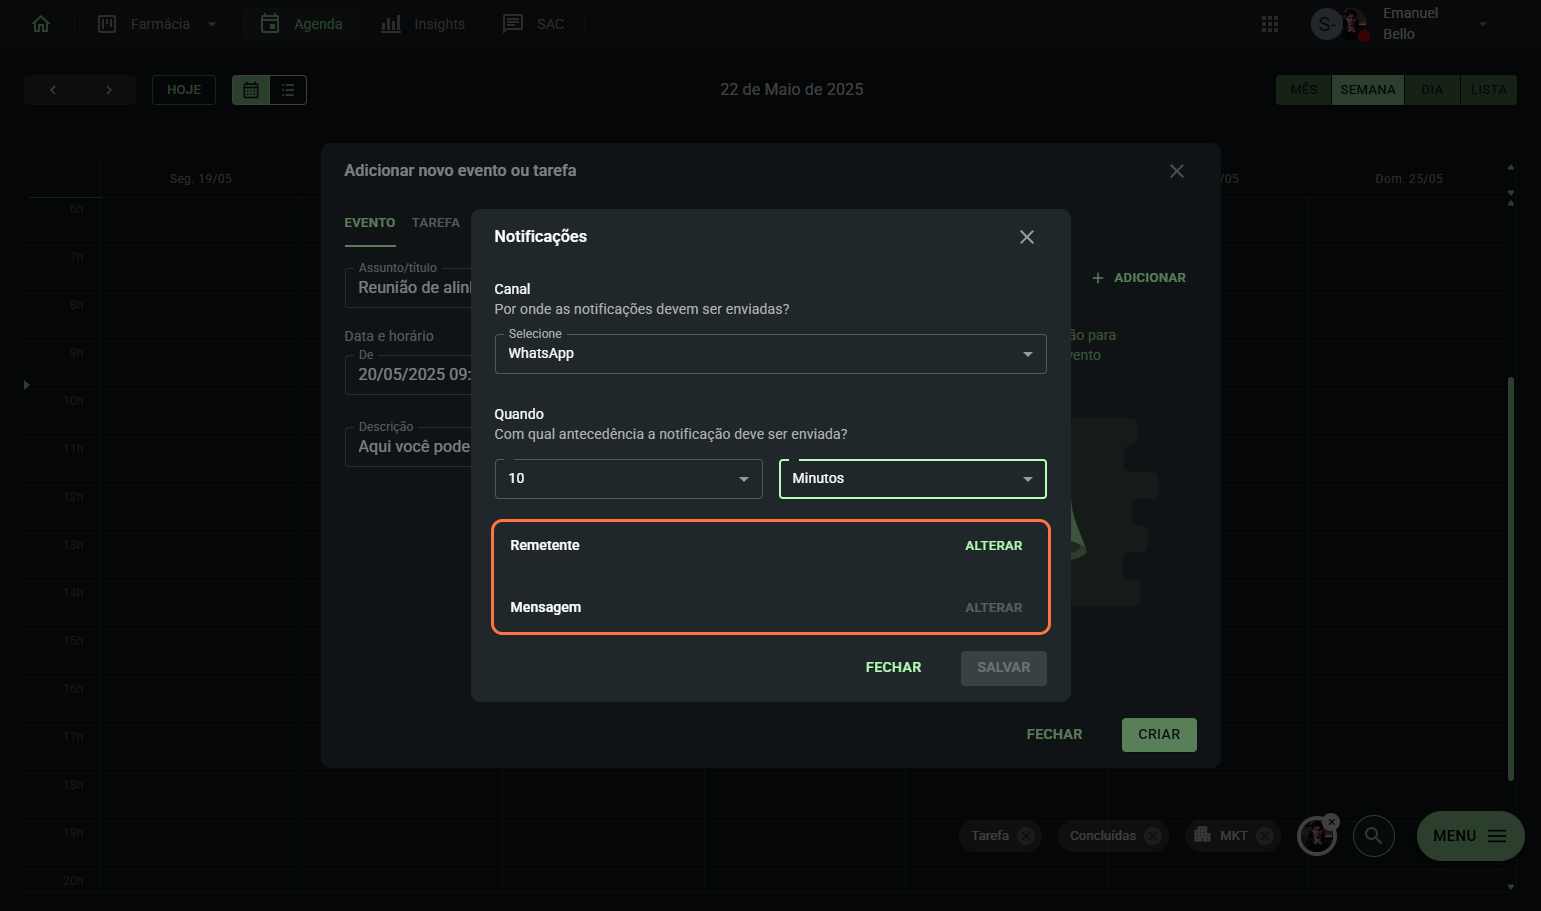
Task: Switch to list view icon
Action: tap(288, 90)
